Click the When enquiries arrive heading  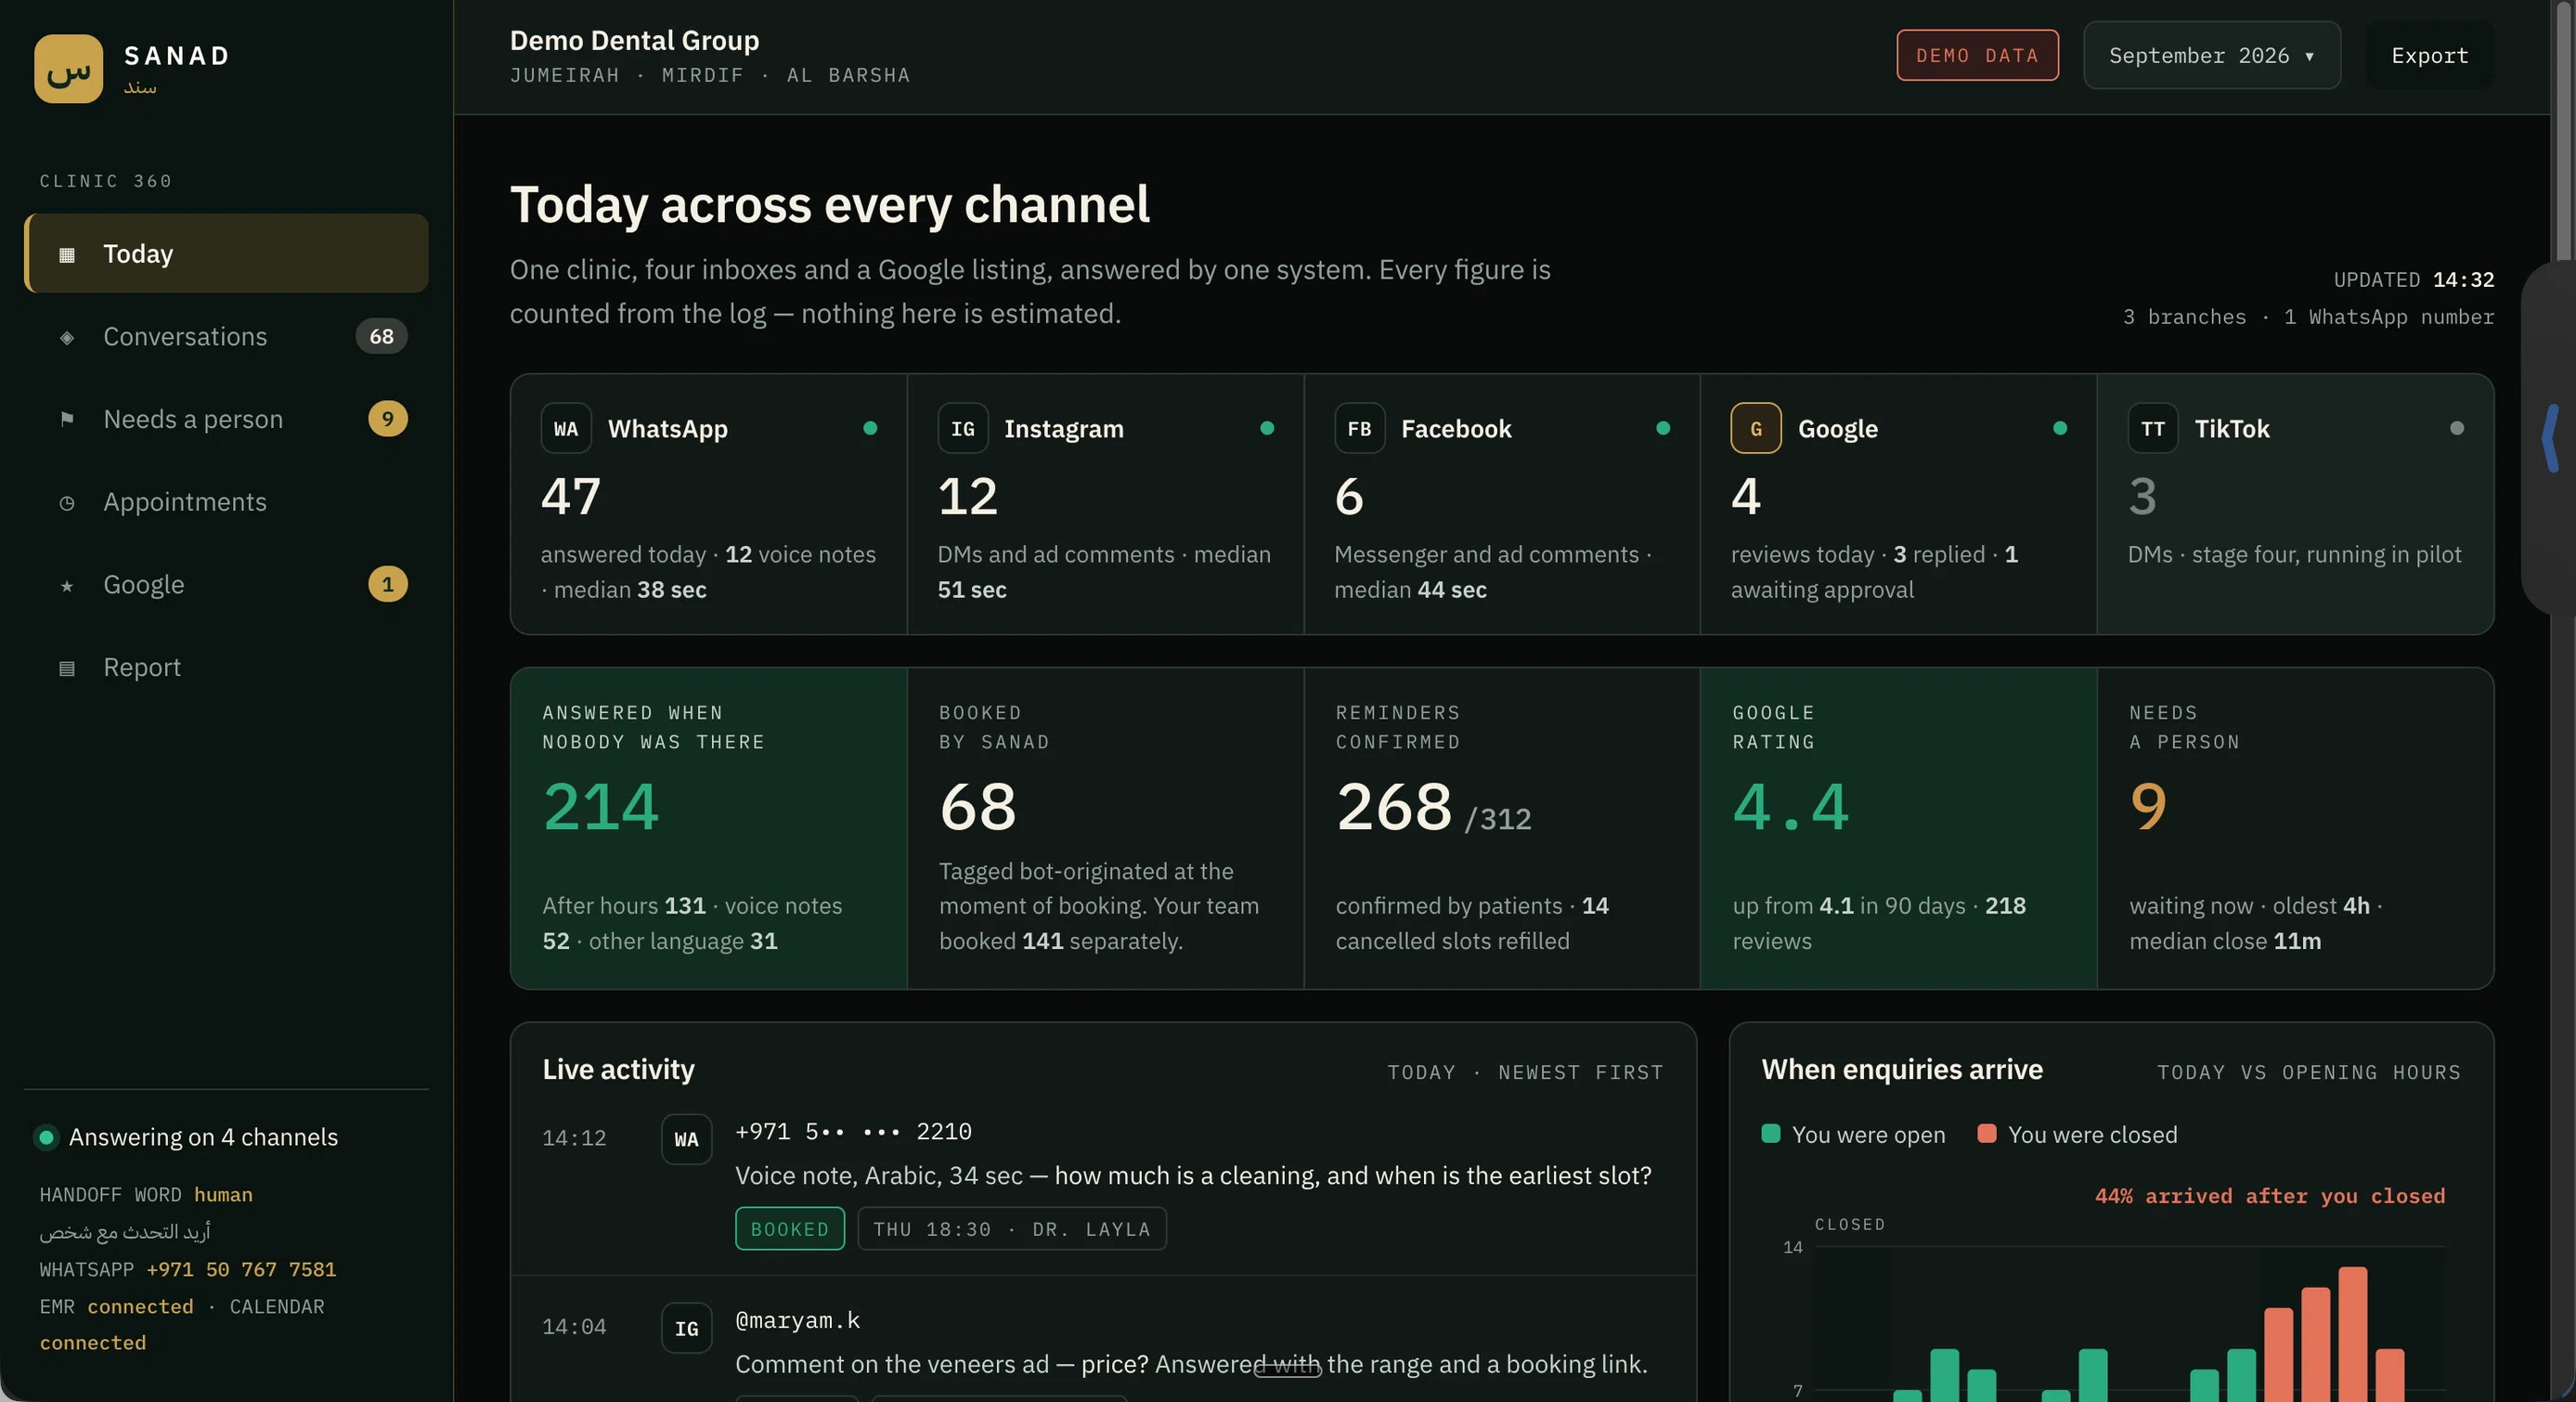[x=1902, y=1069]
